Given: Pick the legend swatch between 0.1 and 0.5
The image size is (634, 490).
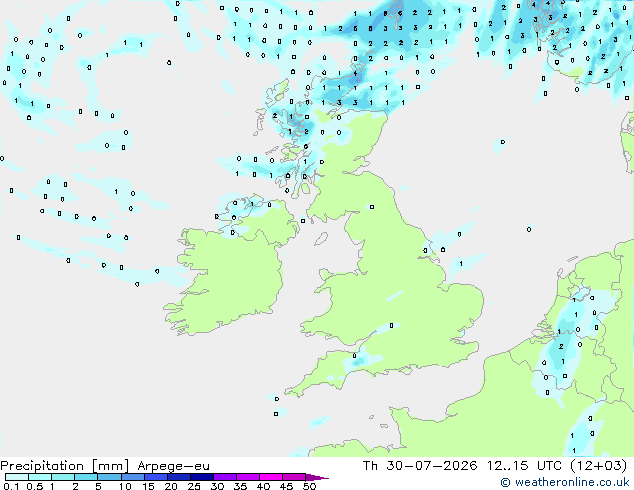Looking at the screenshot, I should [x=17, y=477].
